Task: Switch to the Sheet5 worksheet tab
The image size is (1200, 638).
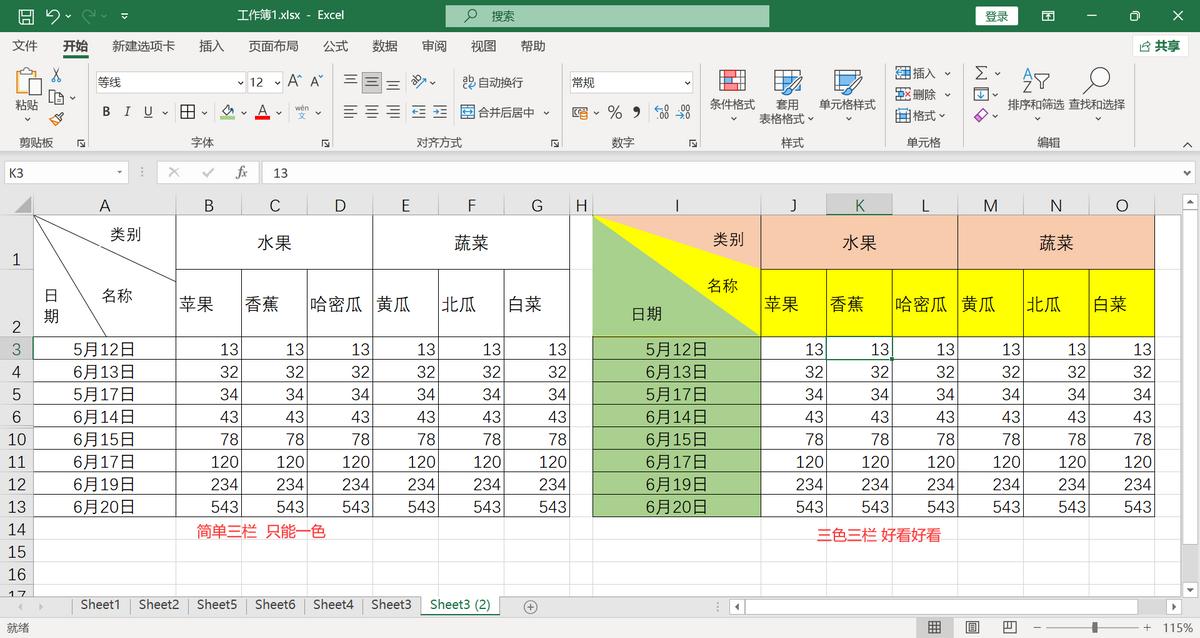Action: (x=217, y=605)
